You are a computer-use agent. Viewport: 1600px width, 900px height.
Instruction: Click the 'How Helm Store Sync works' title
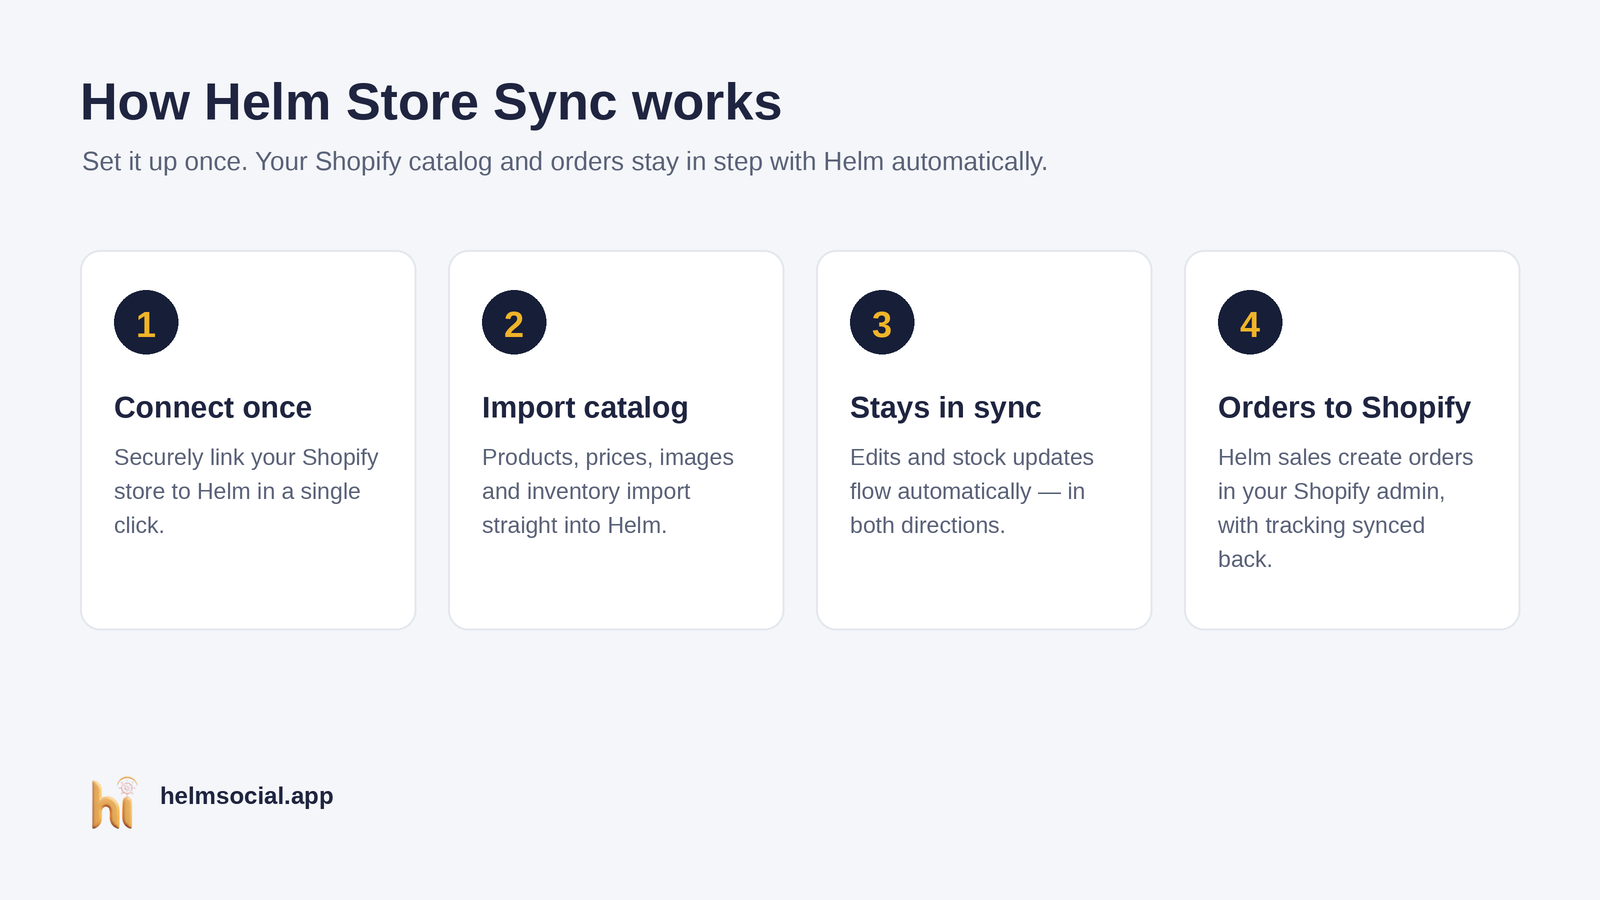[431, 102]
